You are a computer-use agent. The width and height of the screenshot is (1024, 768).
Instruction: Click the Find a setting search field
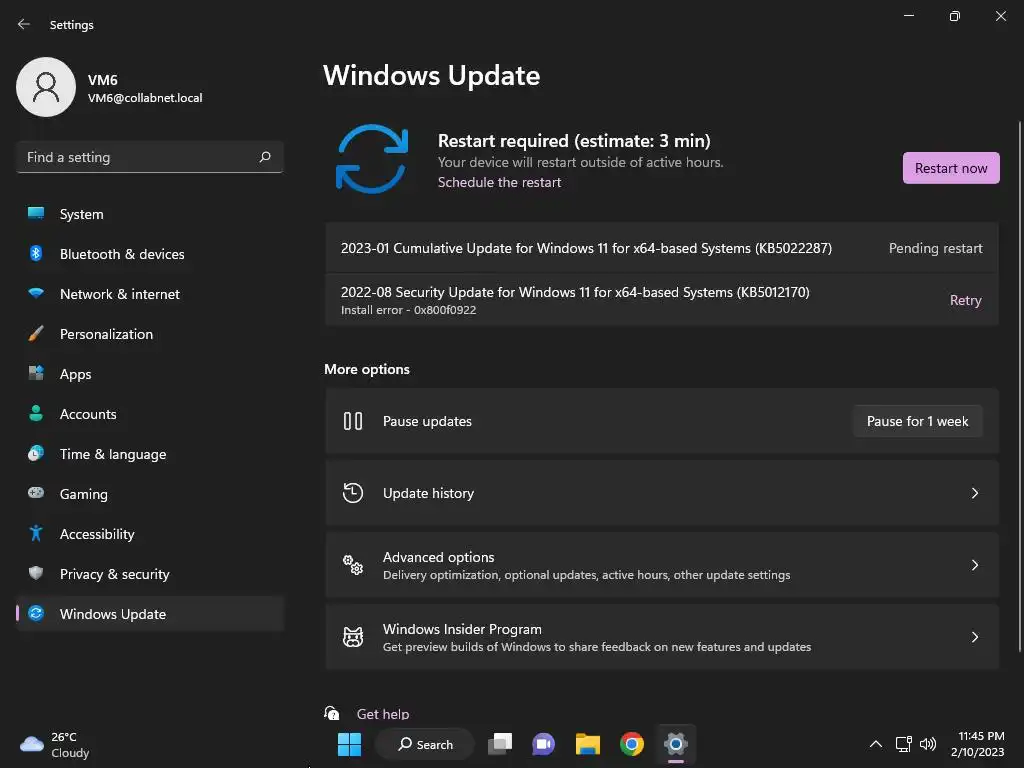[150, 157]
